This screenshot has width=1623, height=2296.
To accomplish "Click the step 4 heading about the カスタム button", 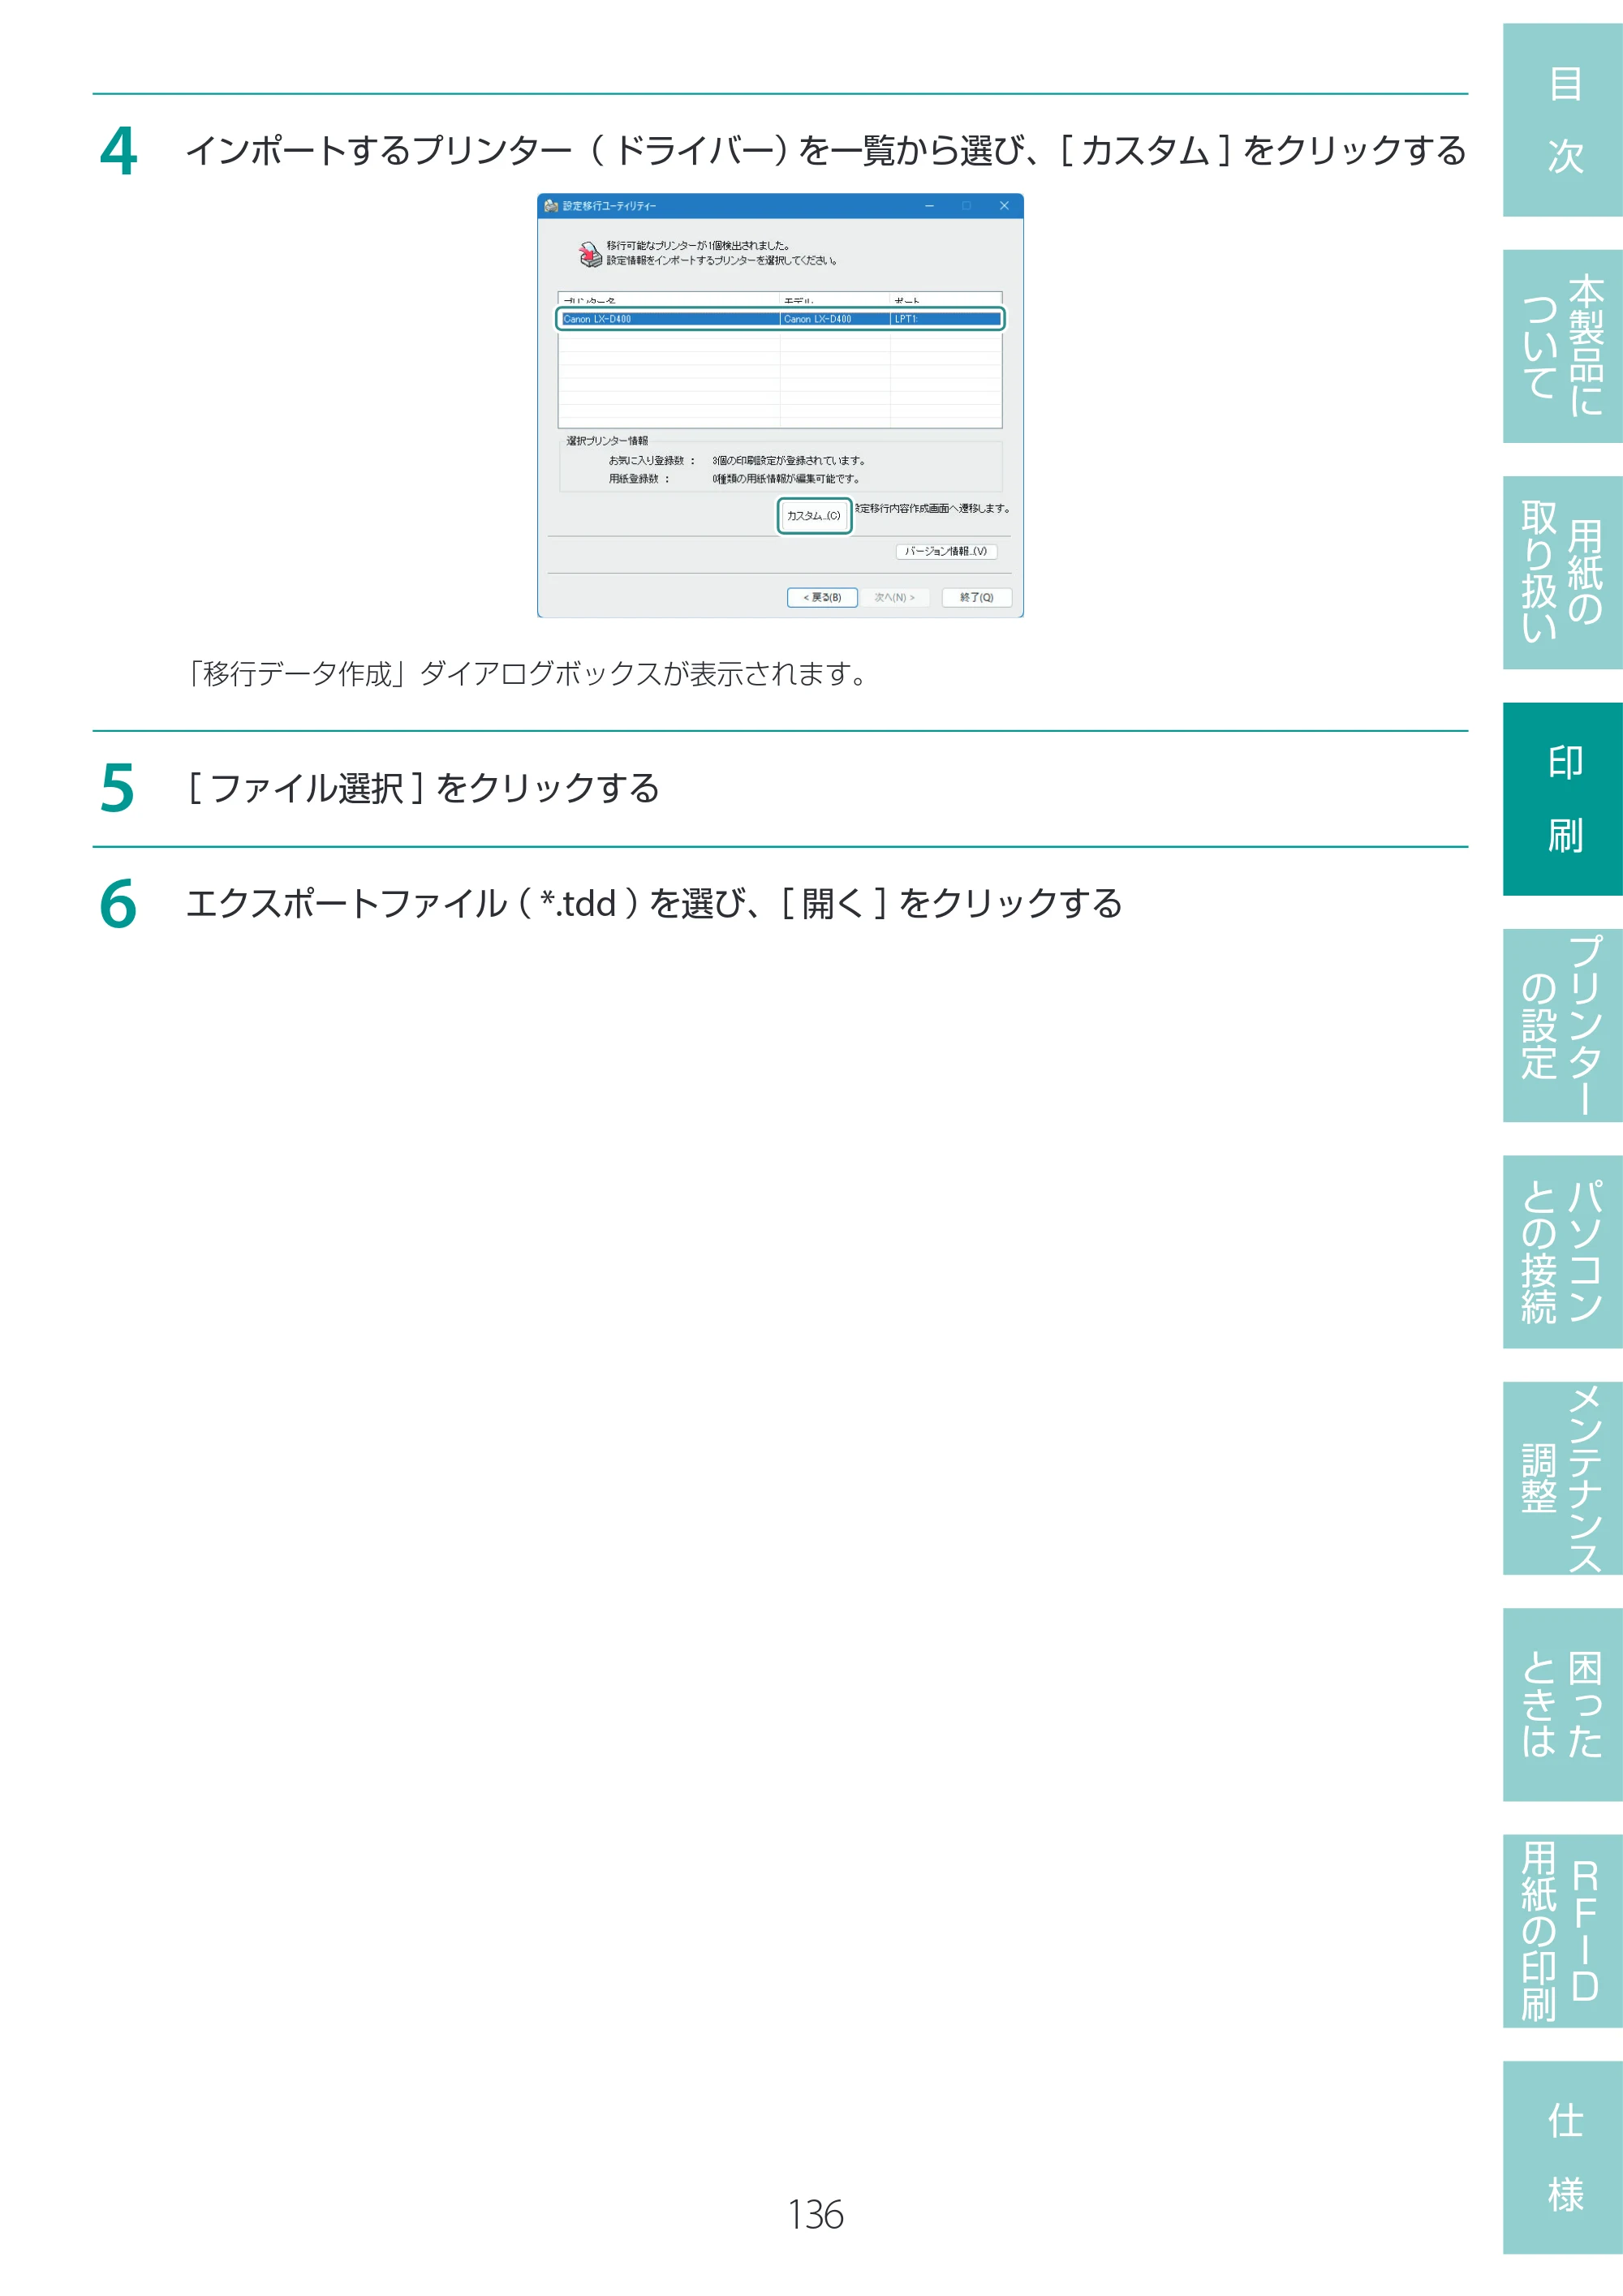I will tap(826, 151).
